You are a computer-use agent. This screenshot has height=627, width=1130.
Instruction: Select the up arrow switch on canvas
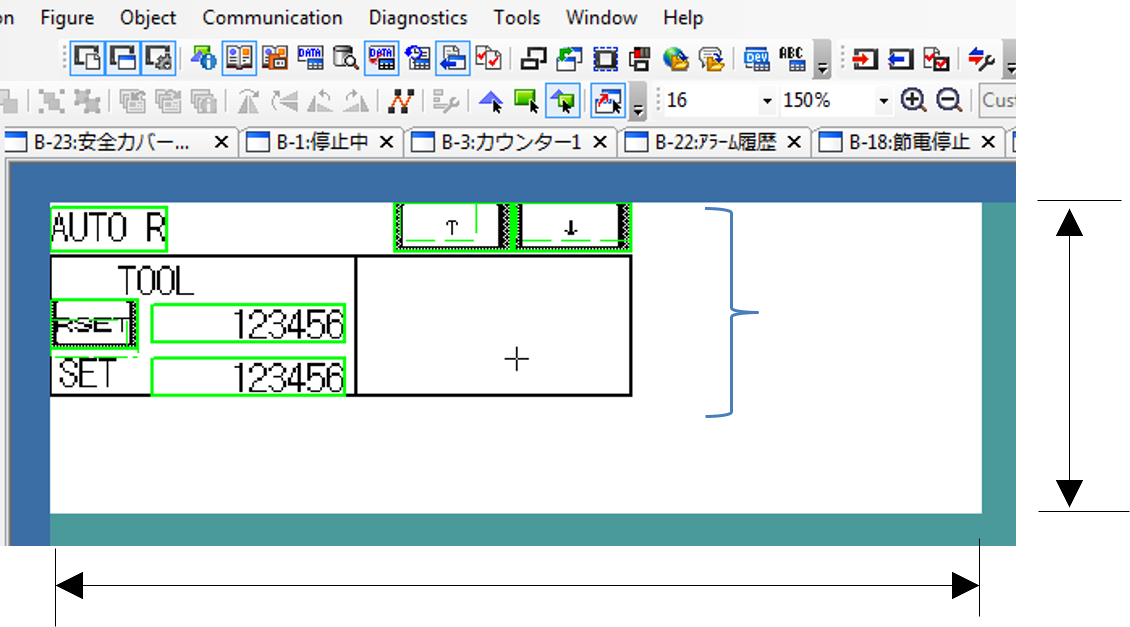pos(452,227)
